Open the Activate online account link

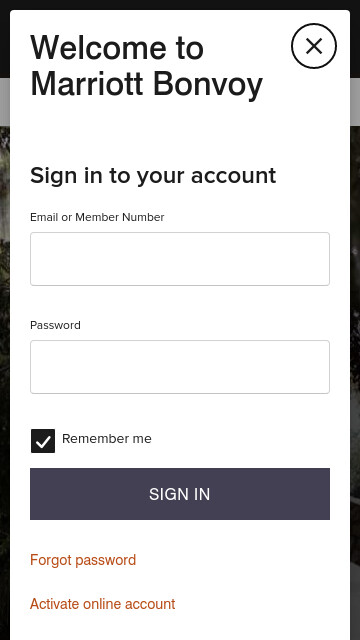(102, 604)
